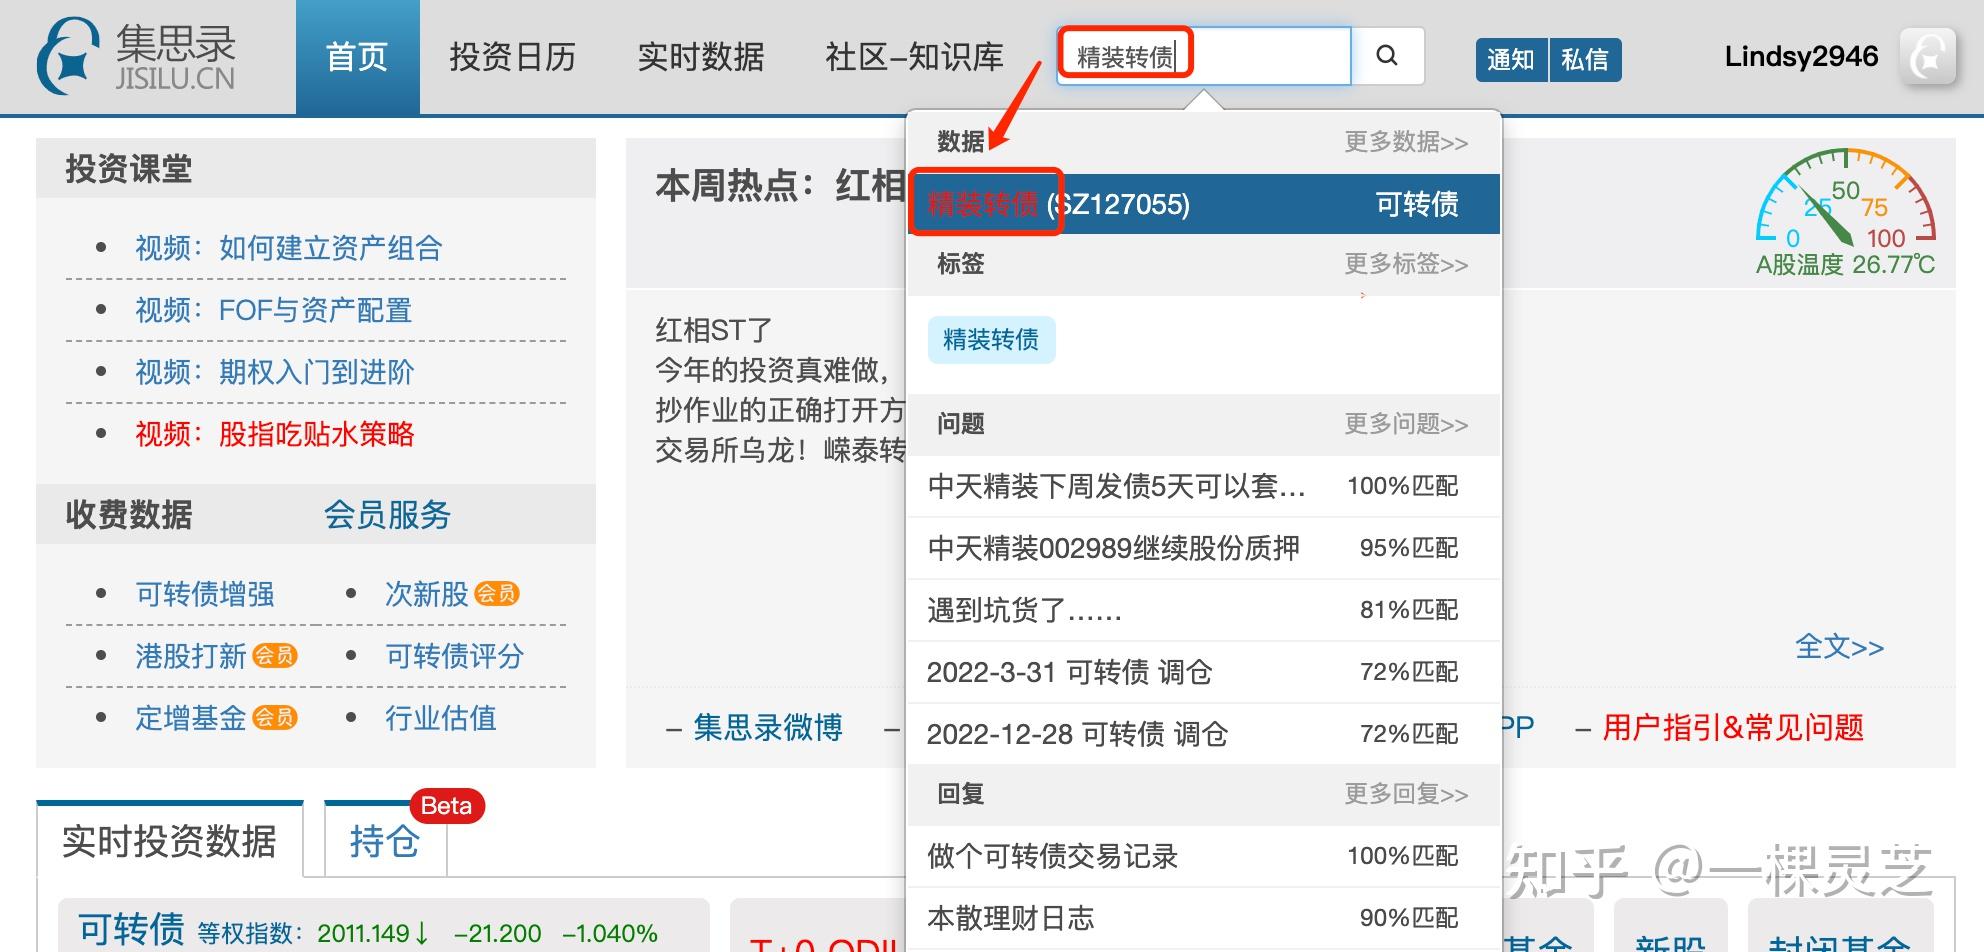Screen dimensions: 1984x952
Task: Click 更多回复>> link
Action: click(1406, 794)
